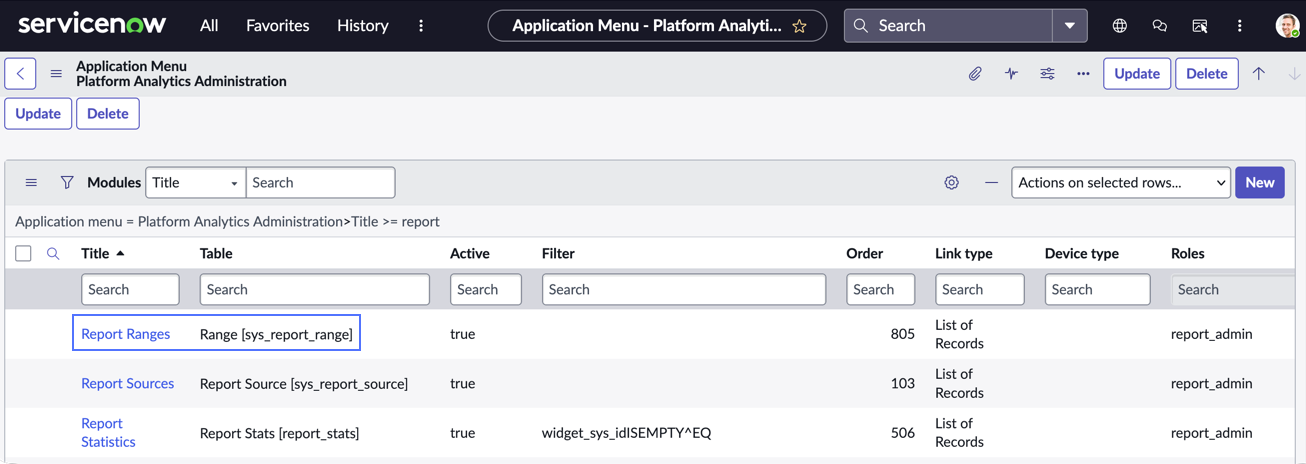Screen dimensions: 1306x464
Task: Open the user avatar menu
Action: 1287,26
